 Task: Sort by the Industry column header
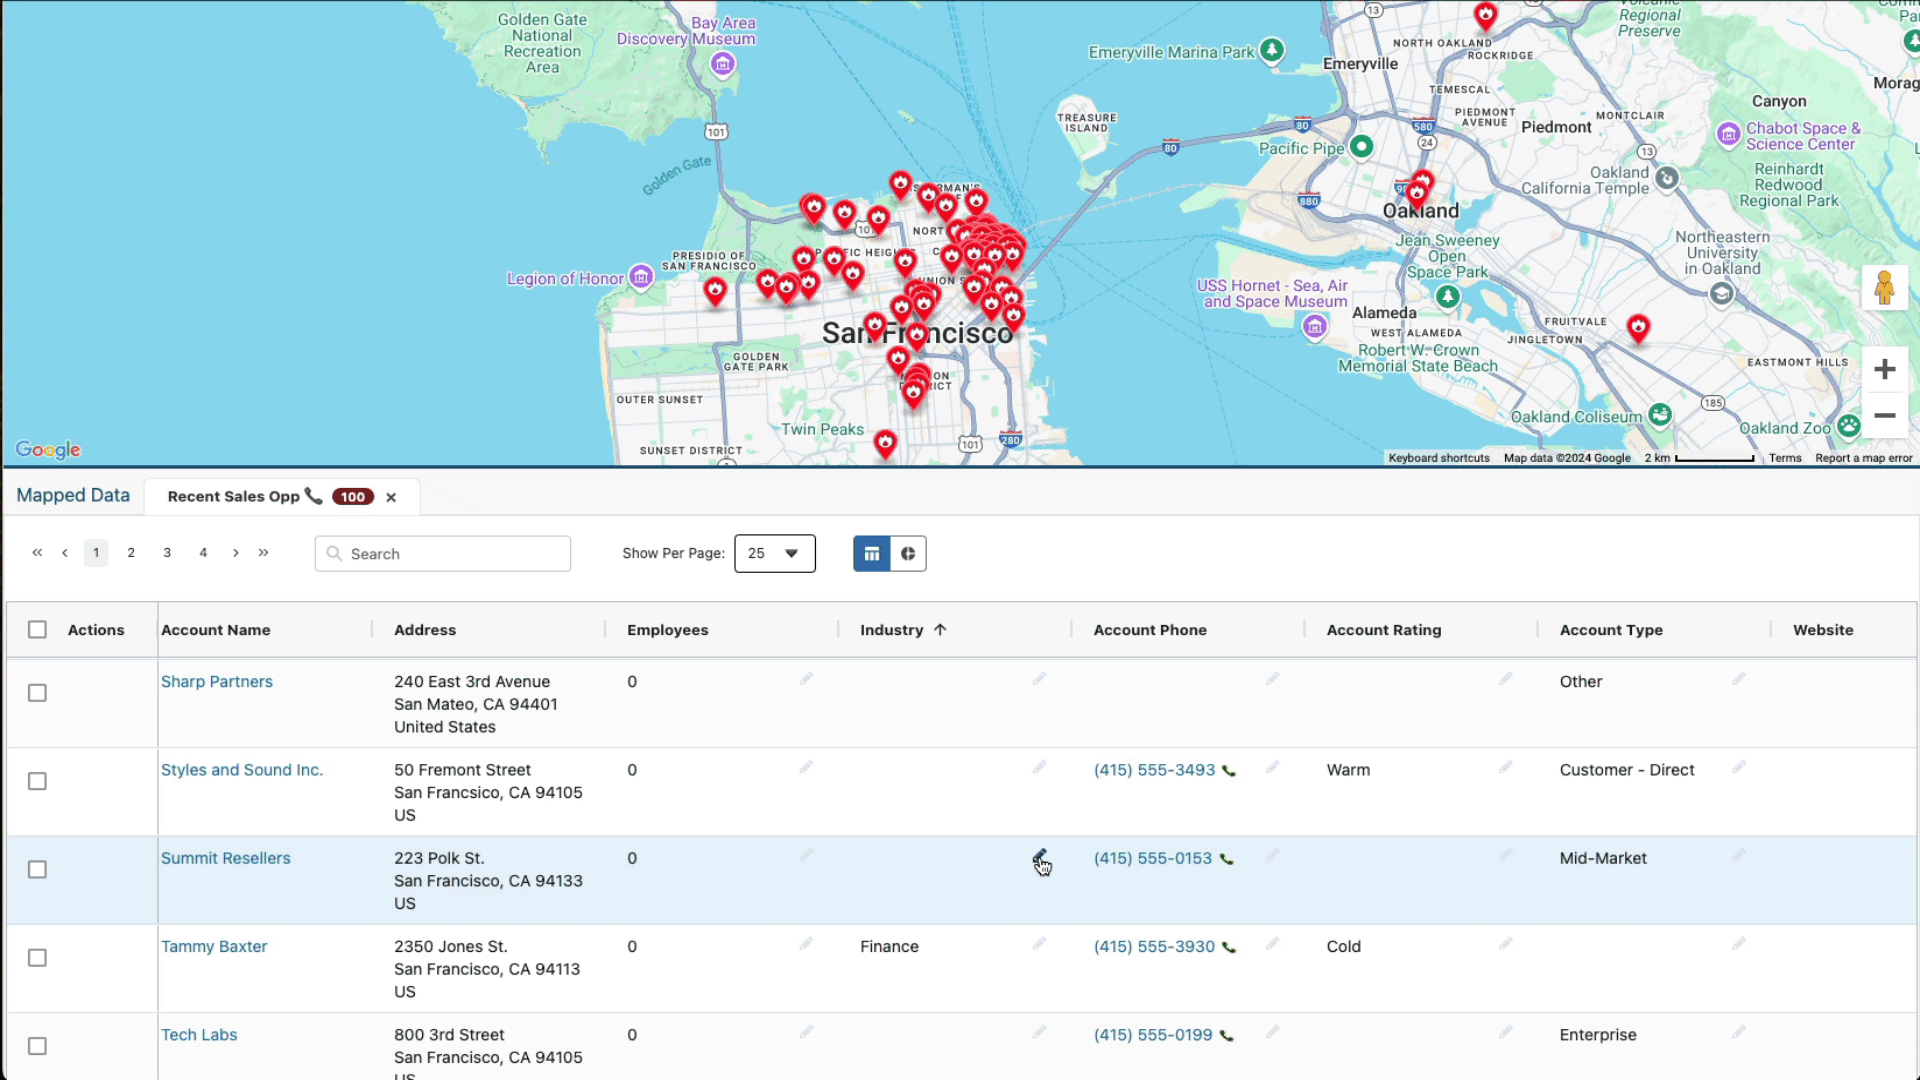(892, 630)
